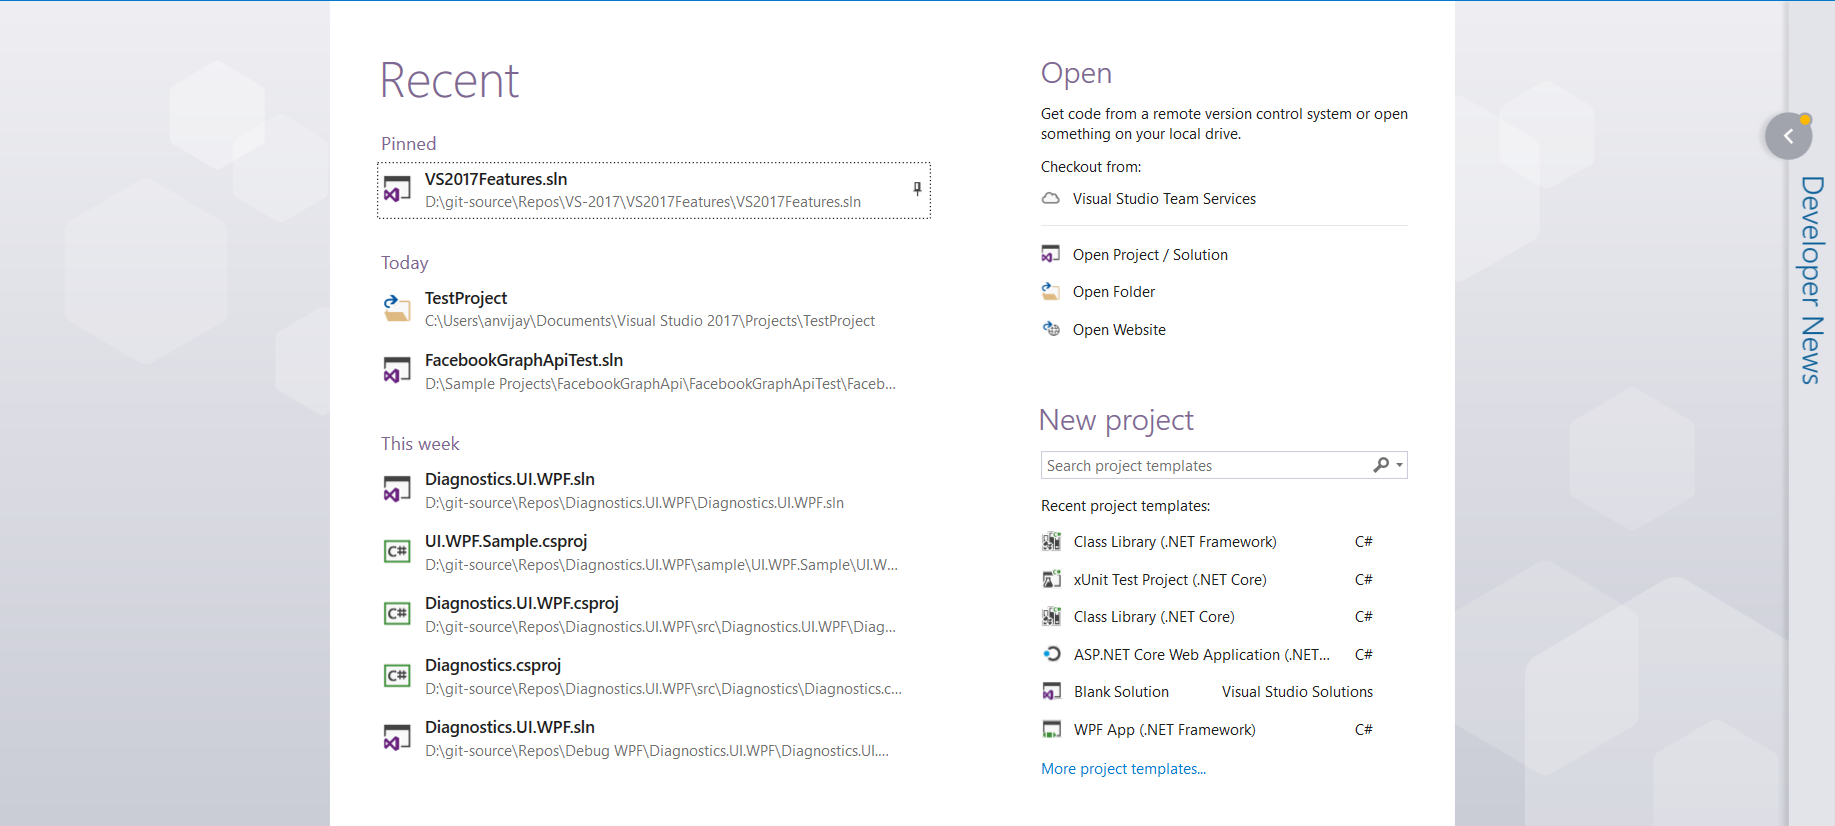
Task: Click the TestProject path under Documents
Action: pyautogui.click(x=650, y=321)
